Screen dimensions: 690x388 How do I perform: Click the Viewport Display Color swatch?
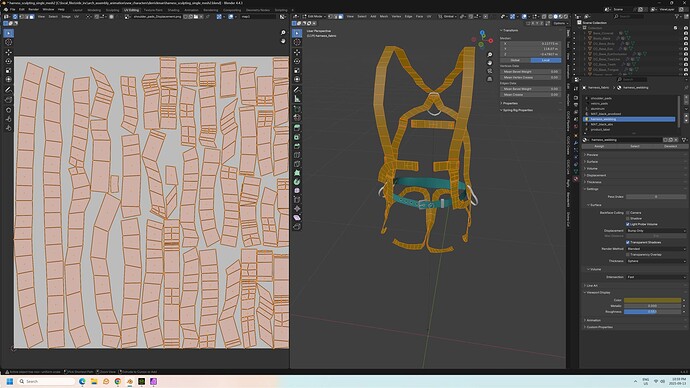coord(653,300)
